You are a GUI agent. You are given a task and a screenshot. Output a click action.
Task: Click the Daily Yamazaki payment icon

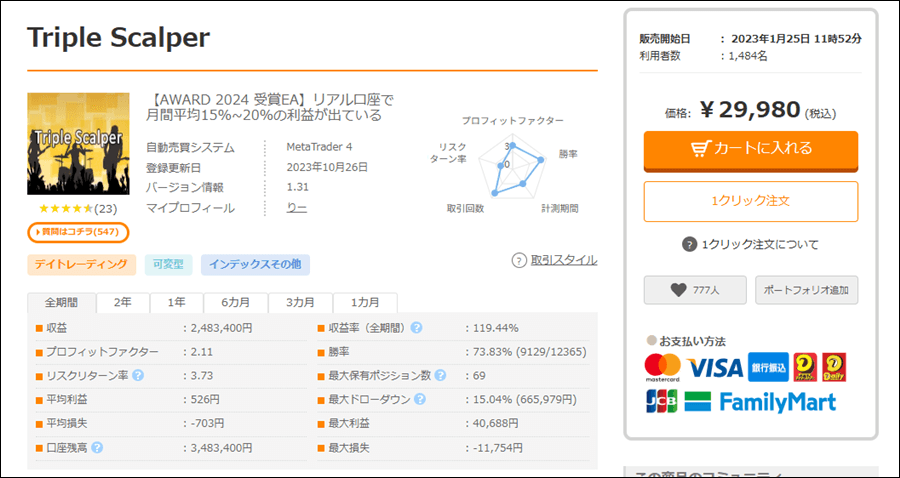(834, 367)
